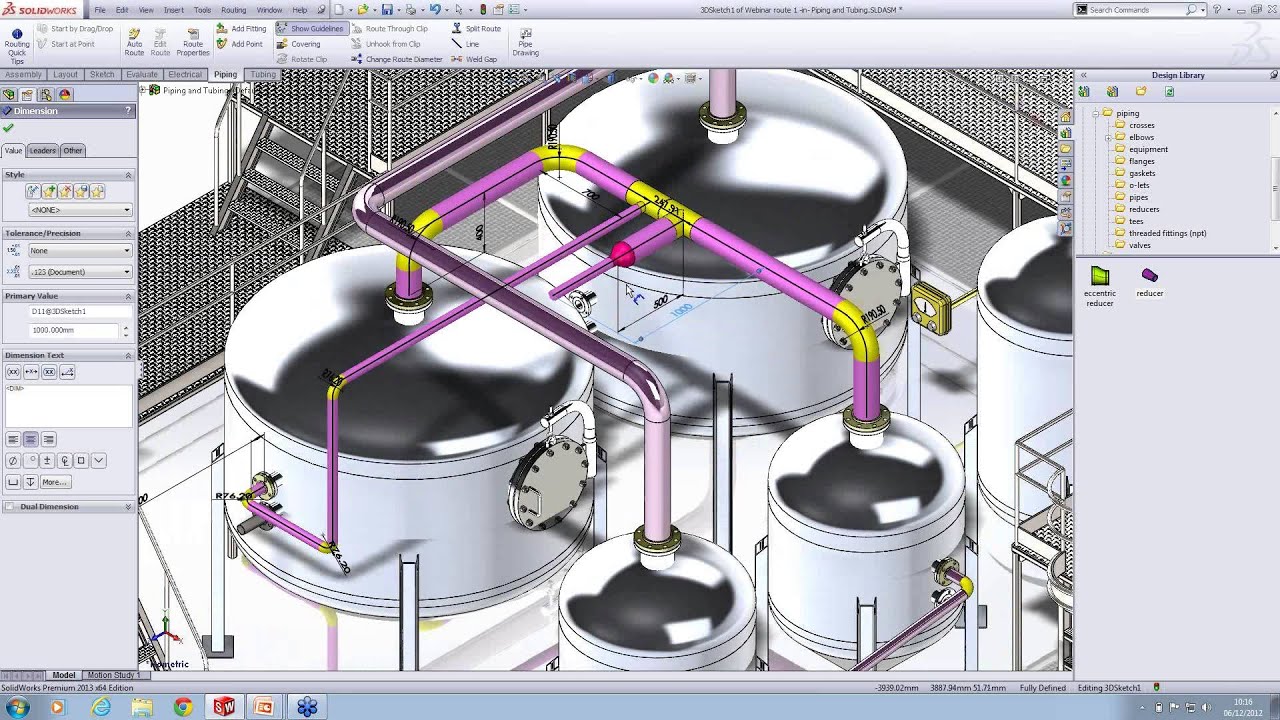Switch to the Motion Study 1 tab
Viewport: 1280px width, 720px height.
tap(112, 675)
